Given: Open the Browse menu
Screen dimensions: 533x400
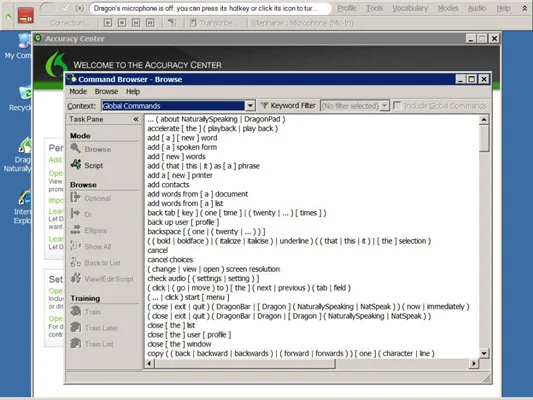Looking at the screenshot, I should tap(106, 91).
